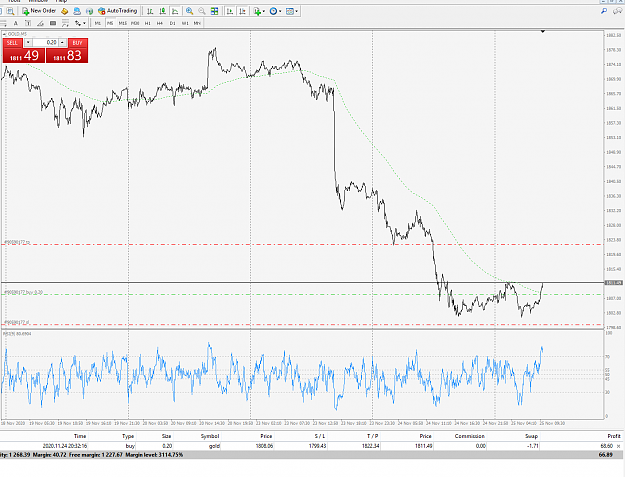Switch to M15 timeframe

(x=122, y=23)
